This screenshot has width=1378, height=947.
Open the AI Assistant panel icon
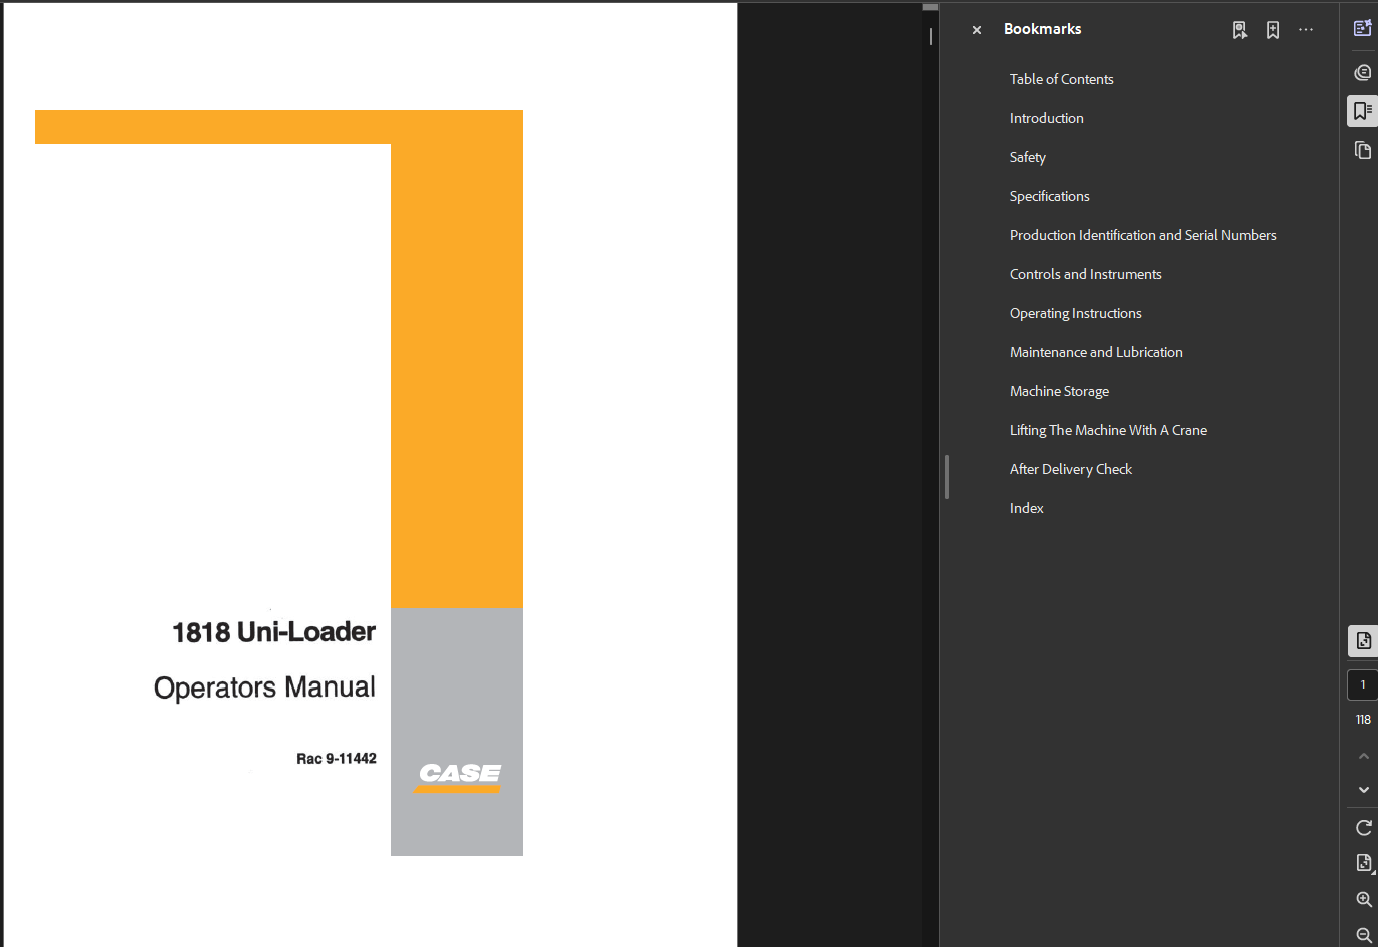1362,28
